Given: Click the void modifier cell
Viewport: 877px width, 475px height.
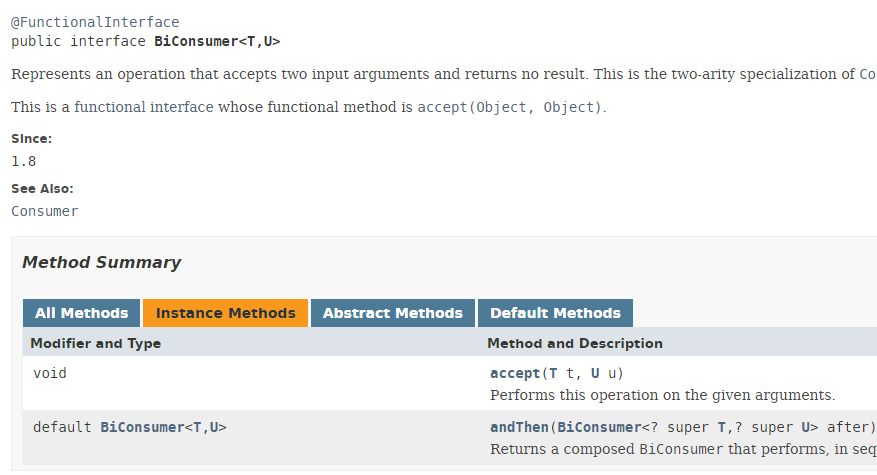Looking at the screenshot, I should click(x=50, y=373).
